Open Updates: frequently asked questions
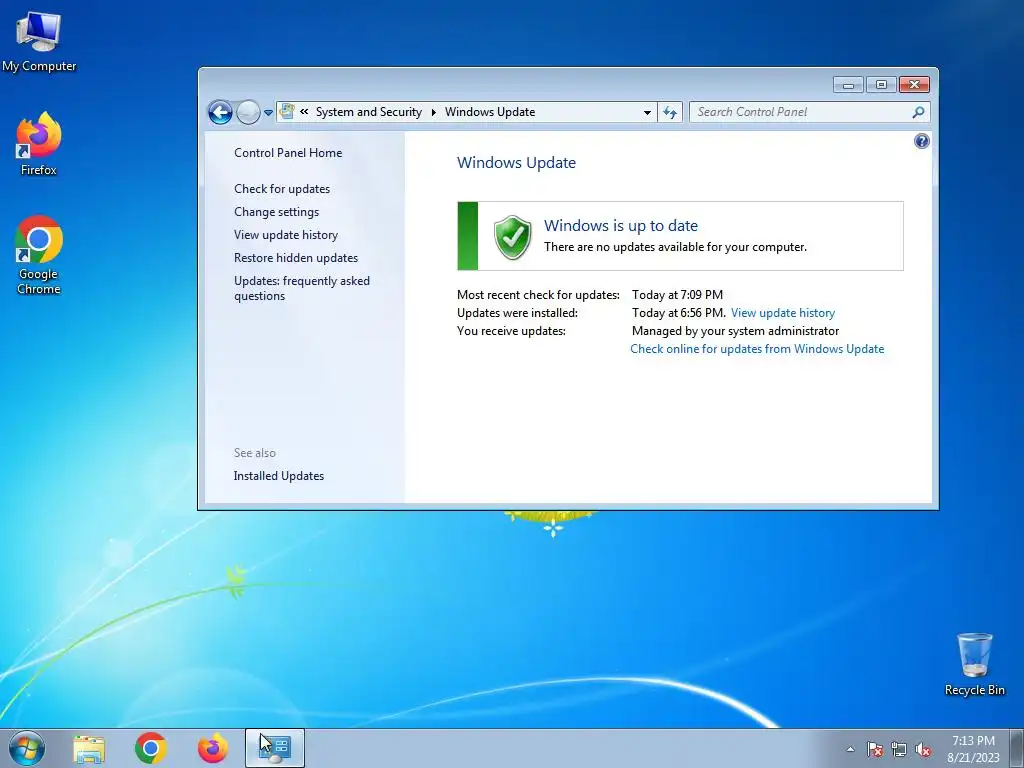Image resolution: width=1024 pixels, height=768 pixels. [x=302, y=288]
